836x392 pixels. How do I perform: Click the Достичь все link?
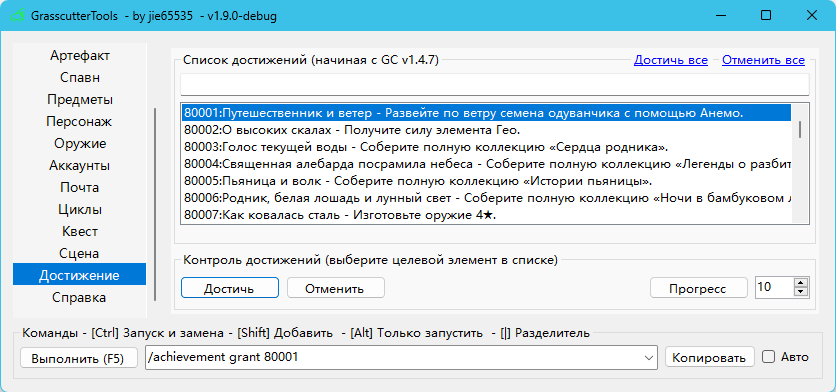(671, 60)
